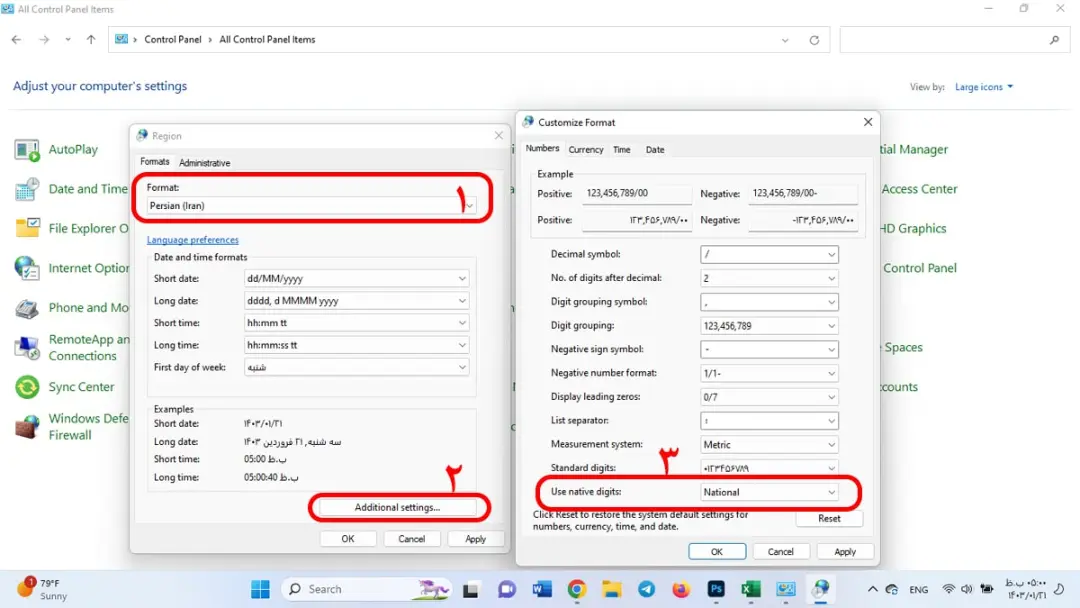Open the Use native digits dropdown
This screenshot has width=1080, height=608.
(x=769, y=492)
